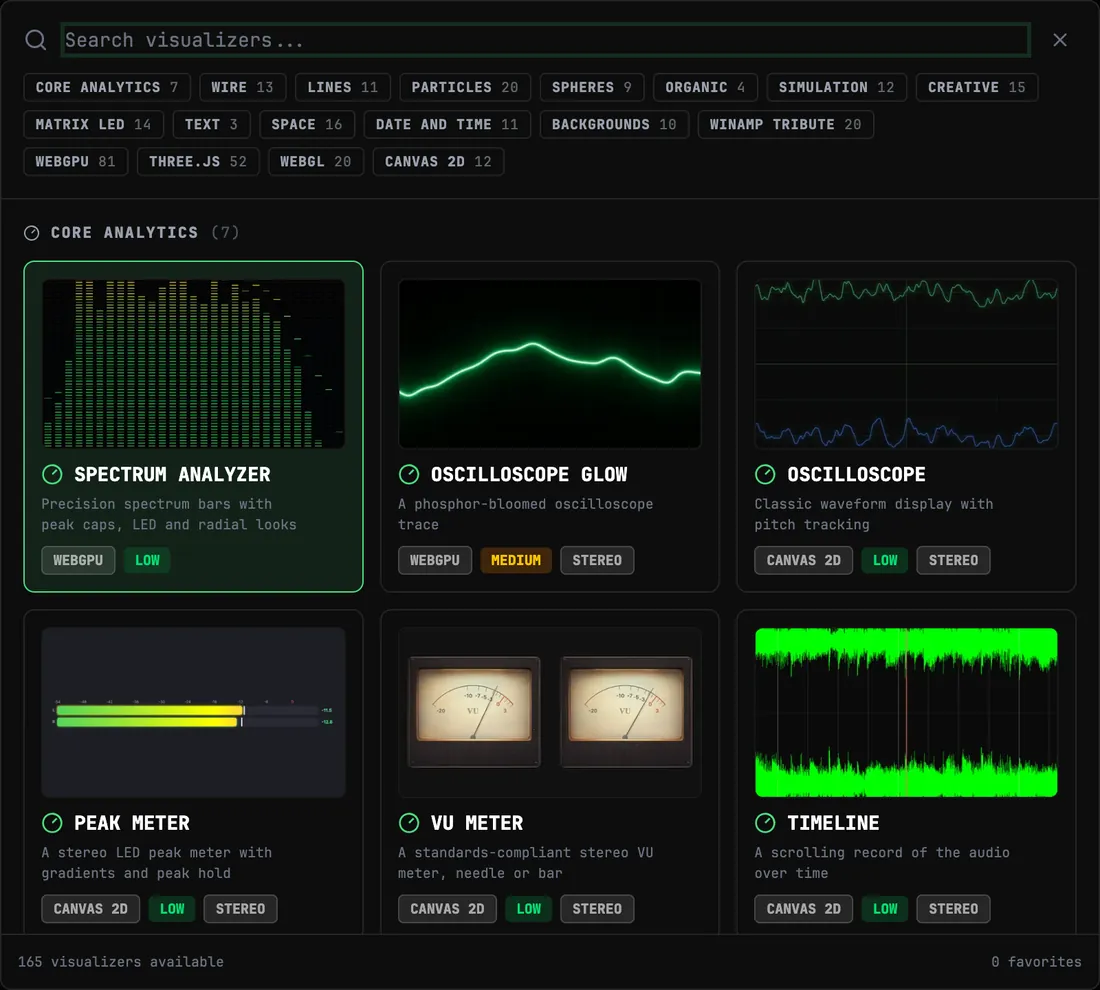Filter by Creative category chip

[977, 87]
